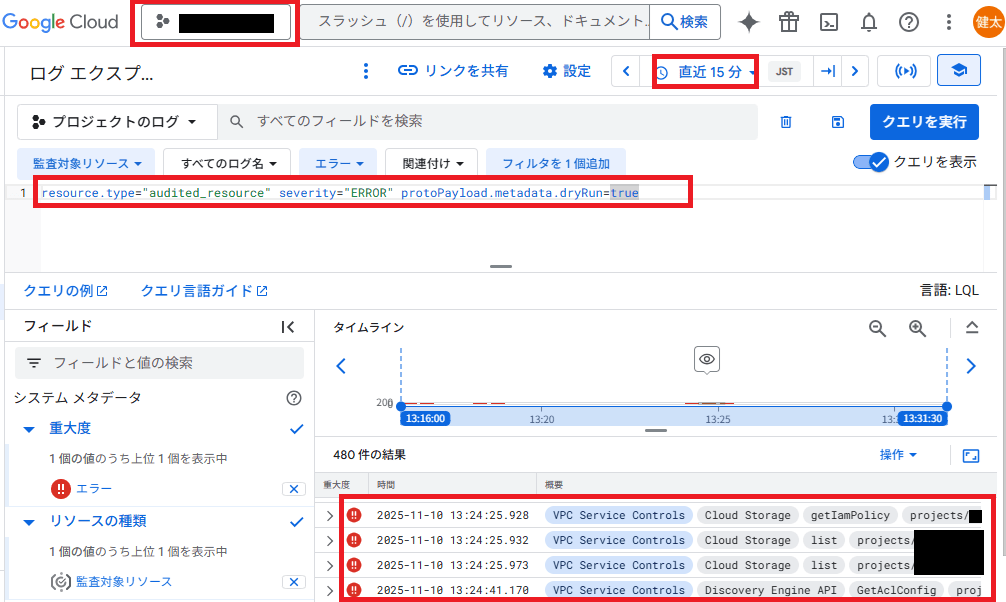Open the 直近 15 分 time range dropdown
The image size is (1006, 602).
click(706, 72)
